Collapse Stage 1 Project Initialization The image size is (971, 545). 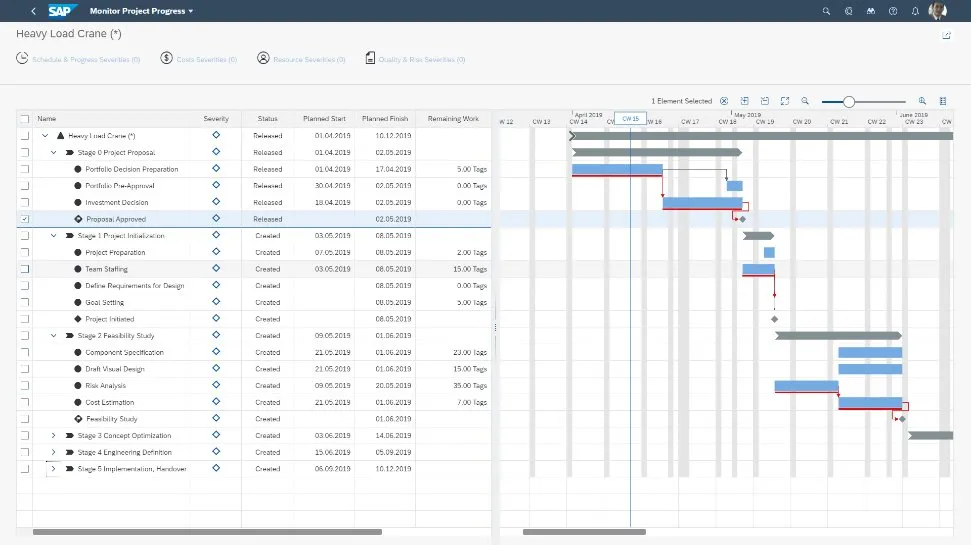pos(53,235)
